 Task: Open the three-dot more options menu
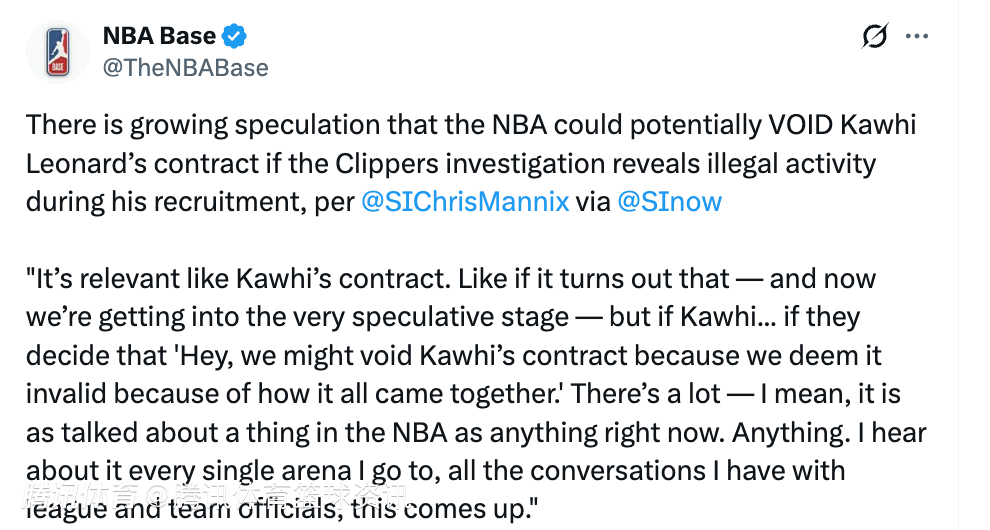(917, 36)
